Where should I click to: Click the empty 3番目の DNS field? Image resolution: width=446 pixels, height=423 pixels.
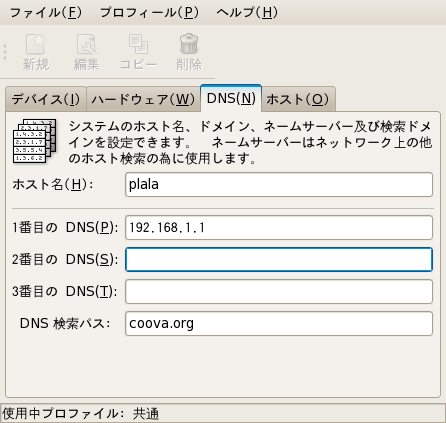(279, 292)
